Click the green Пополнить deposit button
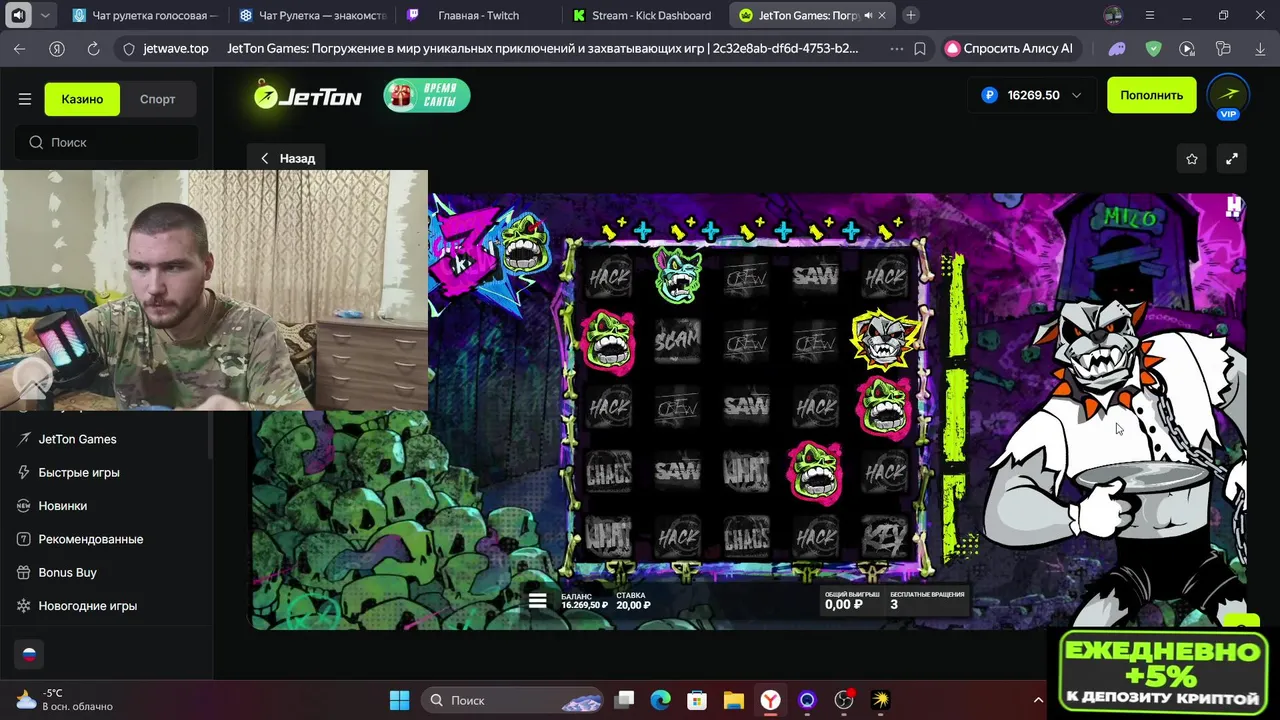Viewport: 1280px width, 720px height. tap(1151, 95)
